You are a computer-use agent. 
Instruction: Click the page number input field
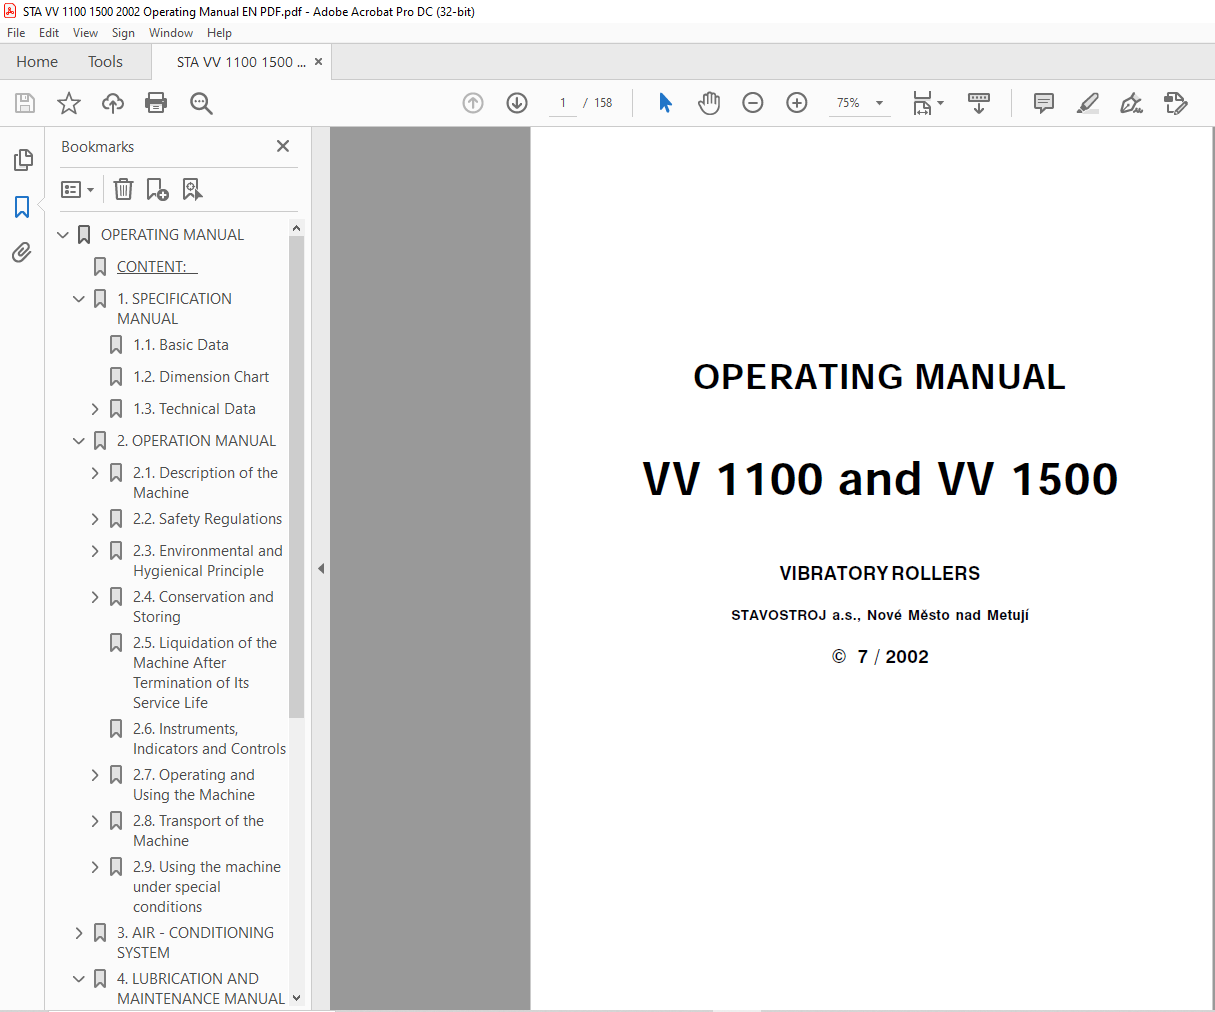tap(563, 103)
